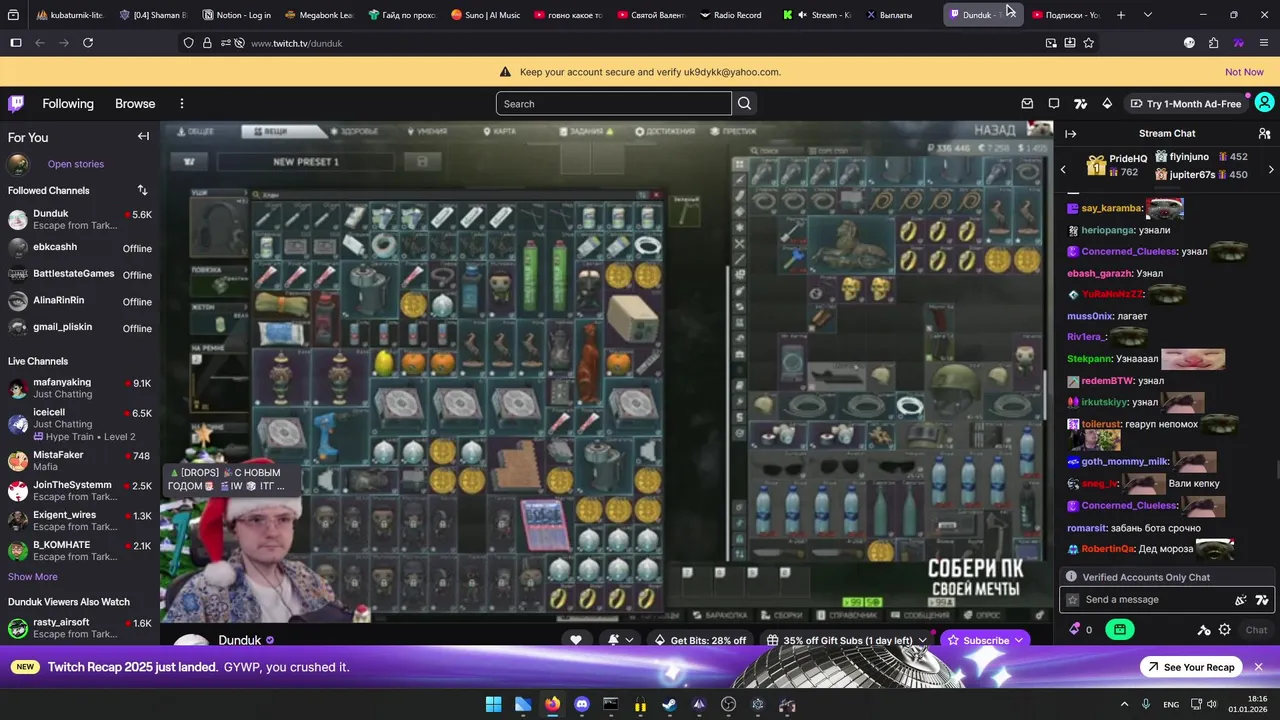Switch to the Suno | AI Music tab
The image size is (1280, 720).
tap(485, 15)
